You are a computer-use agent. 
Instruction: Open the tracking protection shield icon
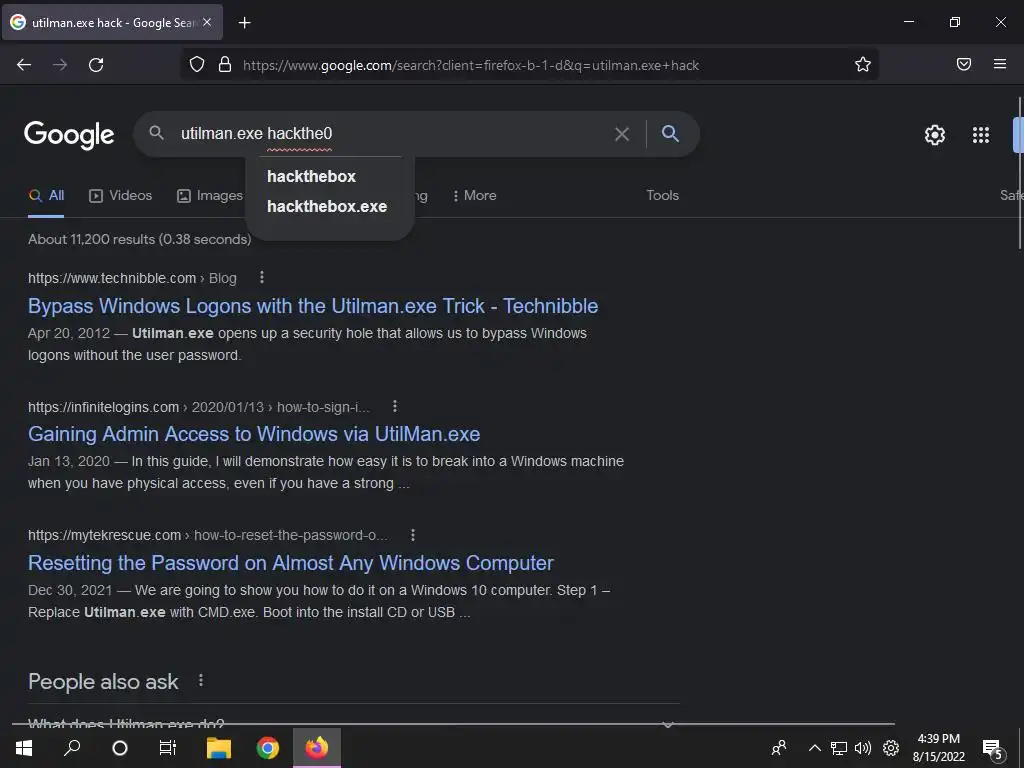tap(197, 65)
